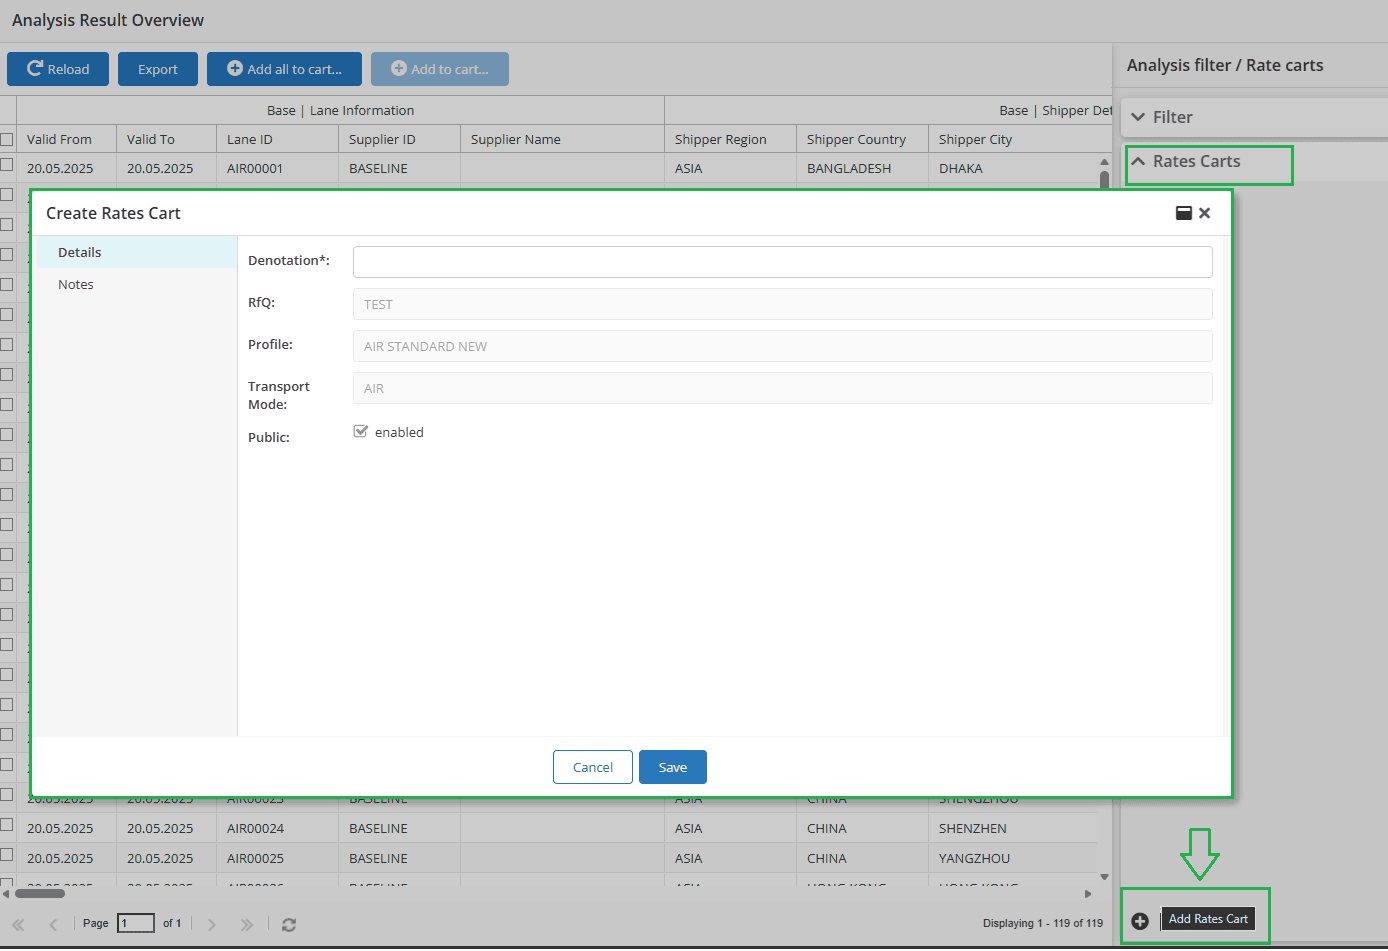Go to last page icon
The height and width of the screenshot is (951, 1388).
point(247,925)
